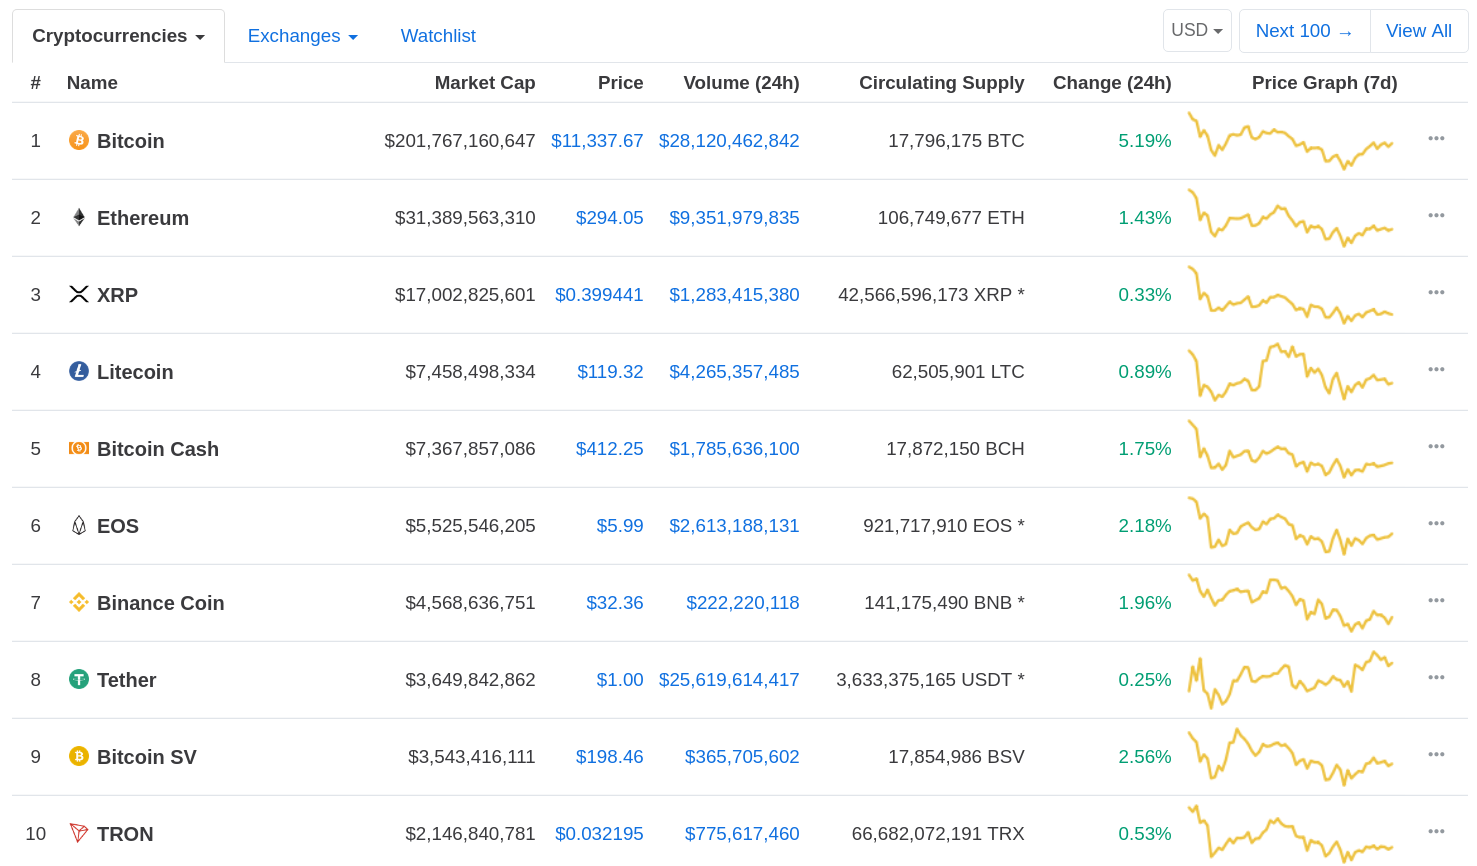Open the Bitcoin Cash name link
This screenshot has height=866, width=1477.
158,449
